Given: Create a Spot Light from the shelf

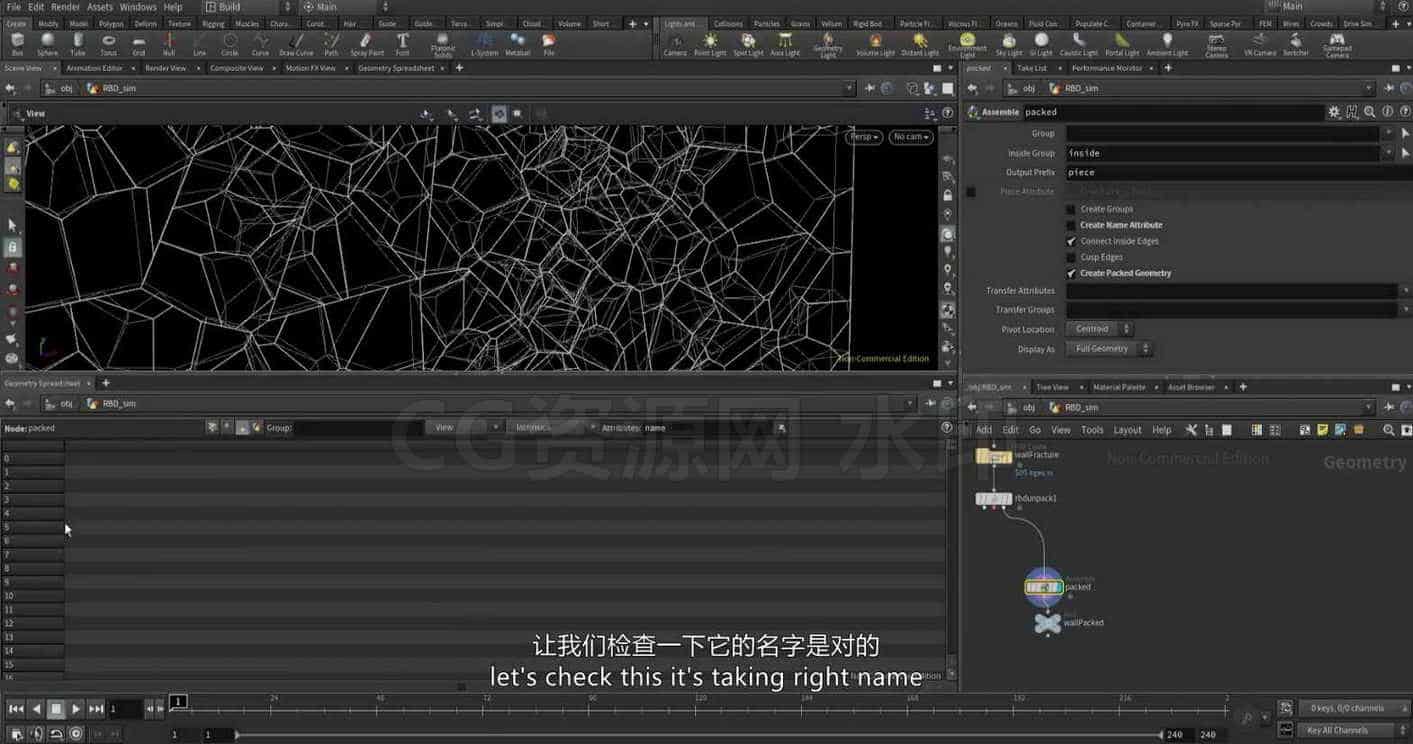Looking at the screenshot, I should click(748, 44).
